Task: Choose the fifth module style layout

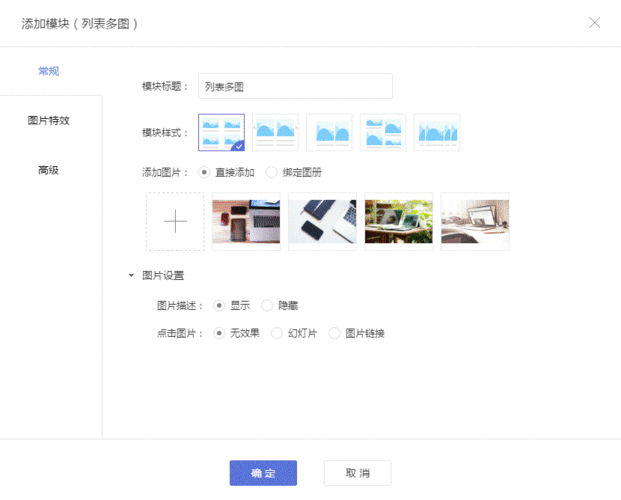Action: pyautogui.click(x=437, y=132)
